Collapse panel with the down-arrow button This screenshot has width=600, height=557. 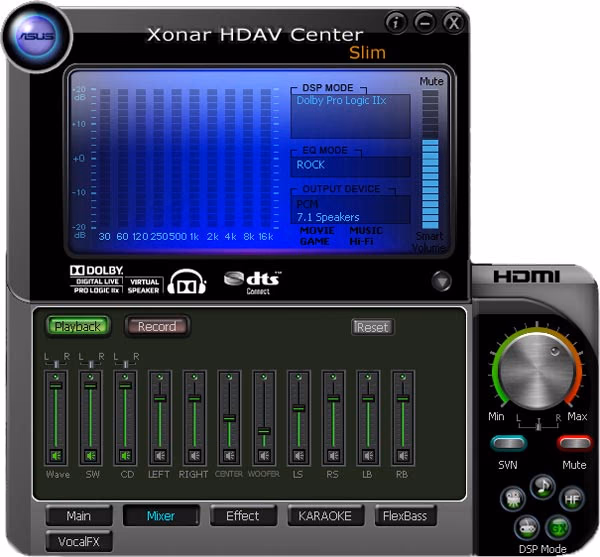click(x=442, y=281)
